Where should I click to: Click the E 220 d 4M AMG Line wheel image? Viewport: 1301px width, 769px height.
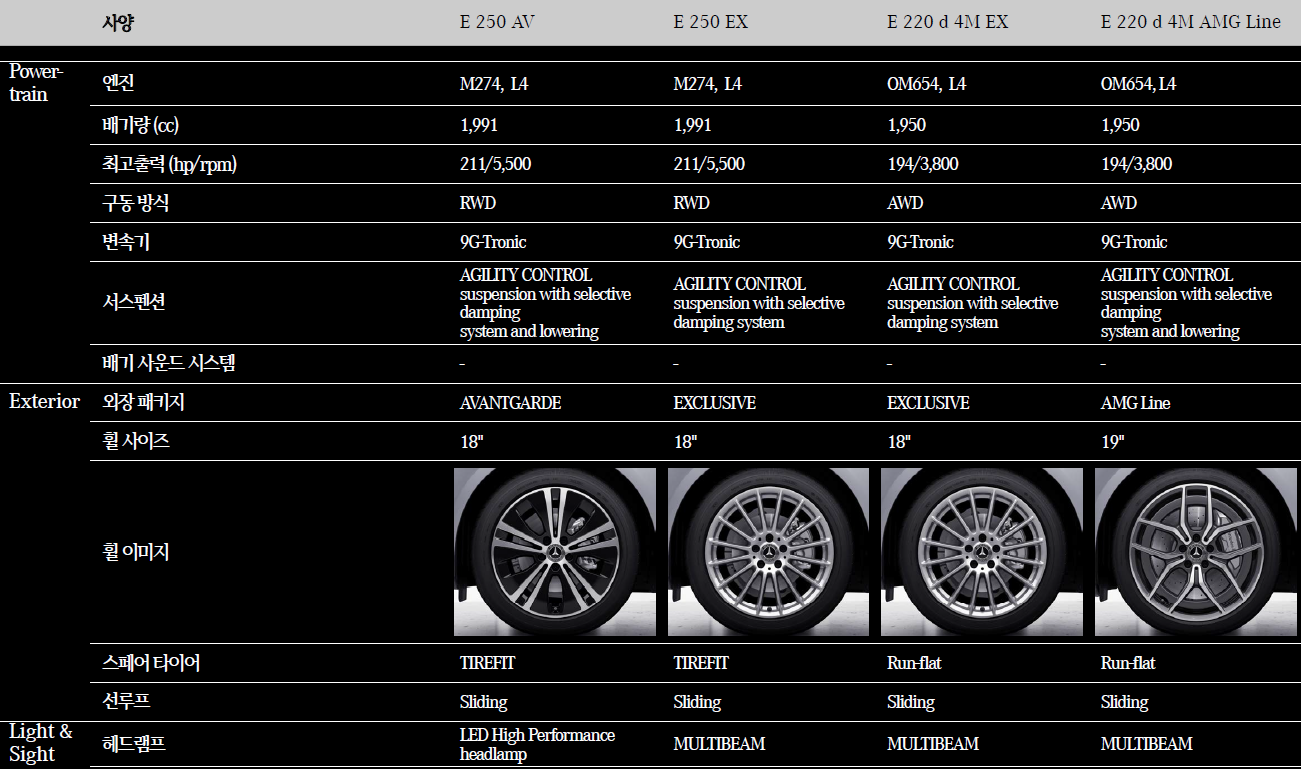1196,552
